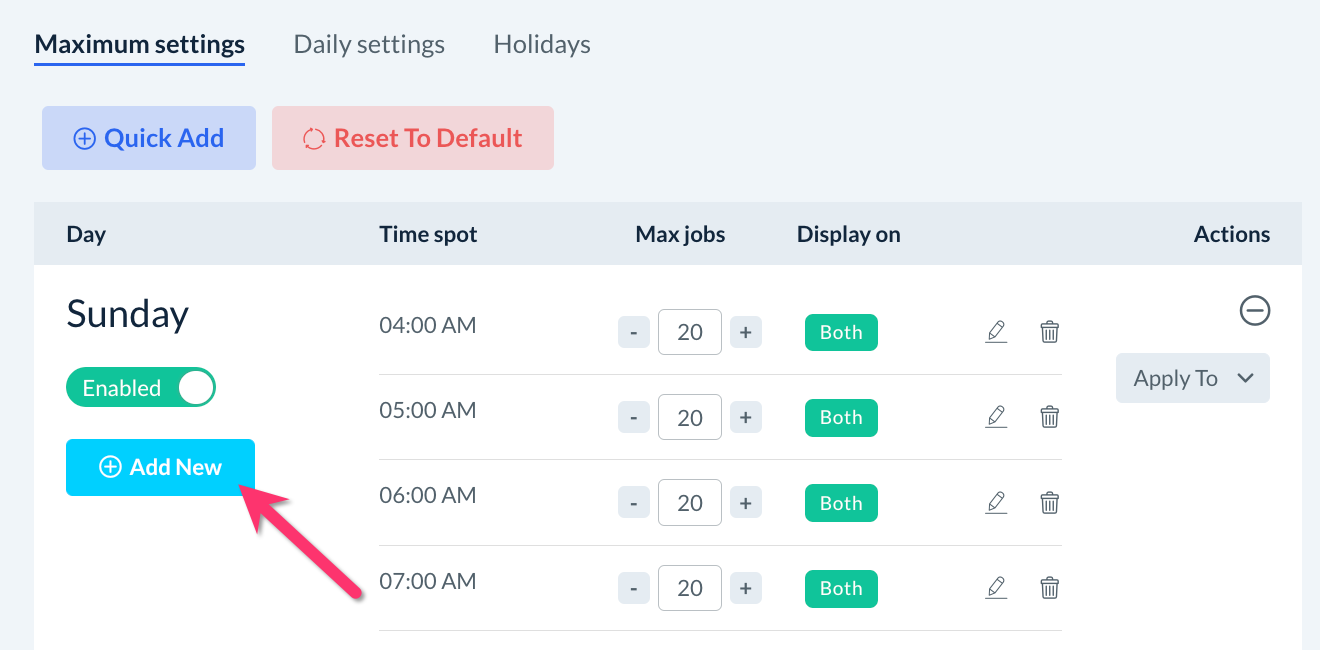Edit the 04:00 AM time spot
Screen dimensions: 1320x650
coord(996,332)
